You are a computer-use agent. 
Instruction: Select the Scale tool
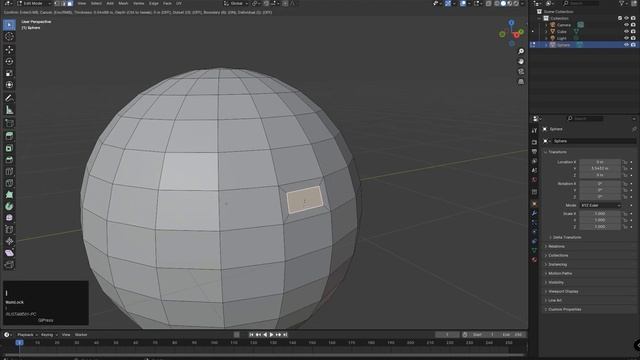pyautogui.click(x=9, y=73)
